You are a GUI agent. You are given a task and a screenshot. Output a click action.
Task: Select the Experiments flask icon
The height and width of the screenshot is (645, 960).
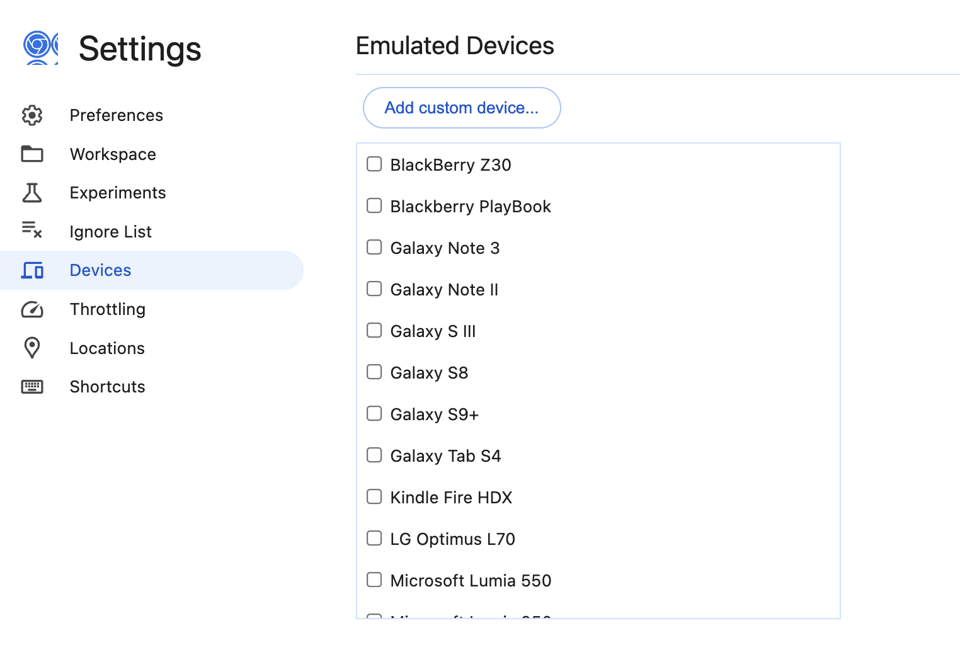32,192
